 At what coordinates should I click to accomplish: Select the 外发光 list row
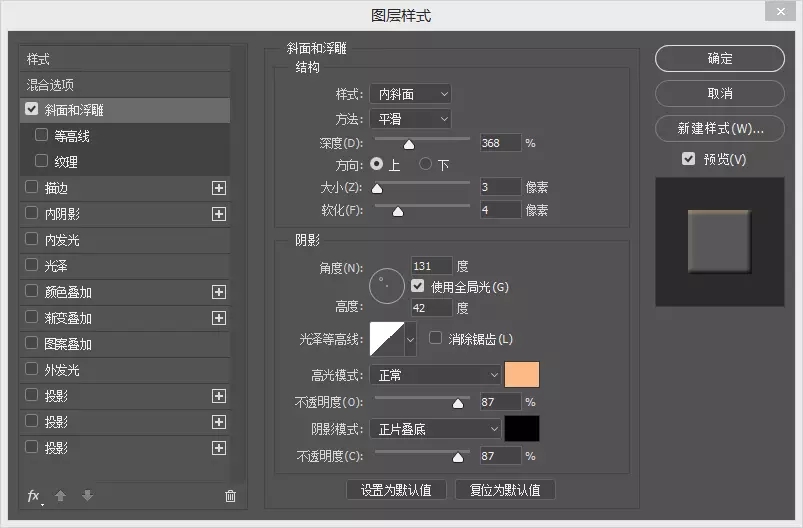[125, 370]
